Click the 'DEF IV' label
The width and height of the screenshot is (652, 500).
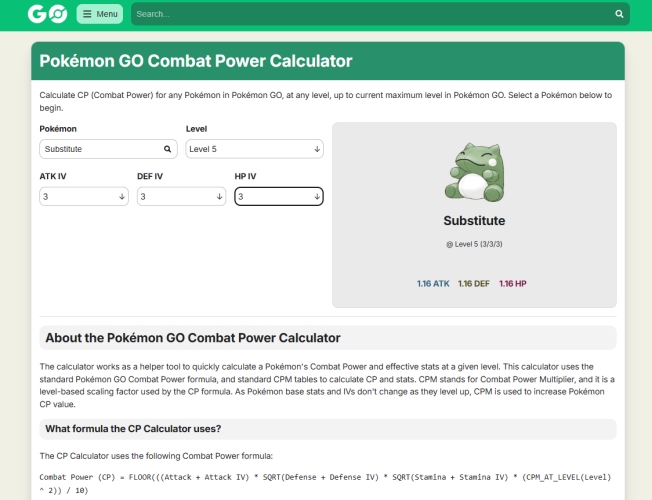pos(150,176)
